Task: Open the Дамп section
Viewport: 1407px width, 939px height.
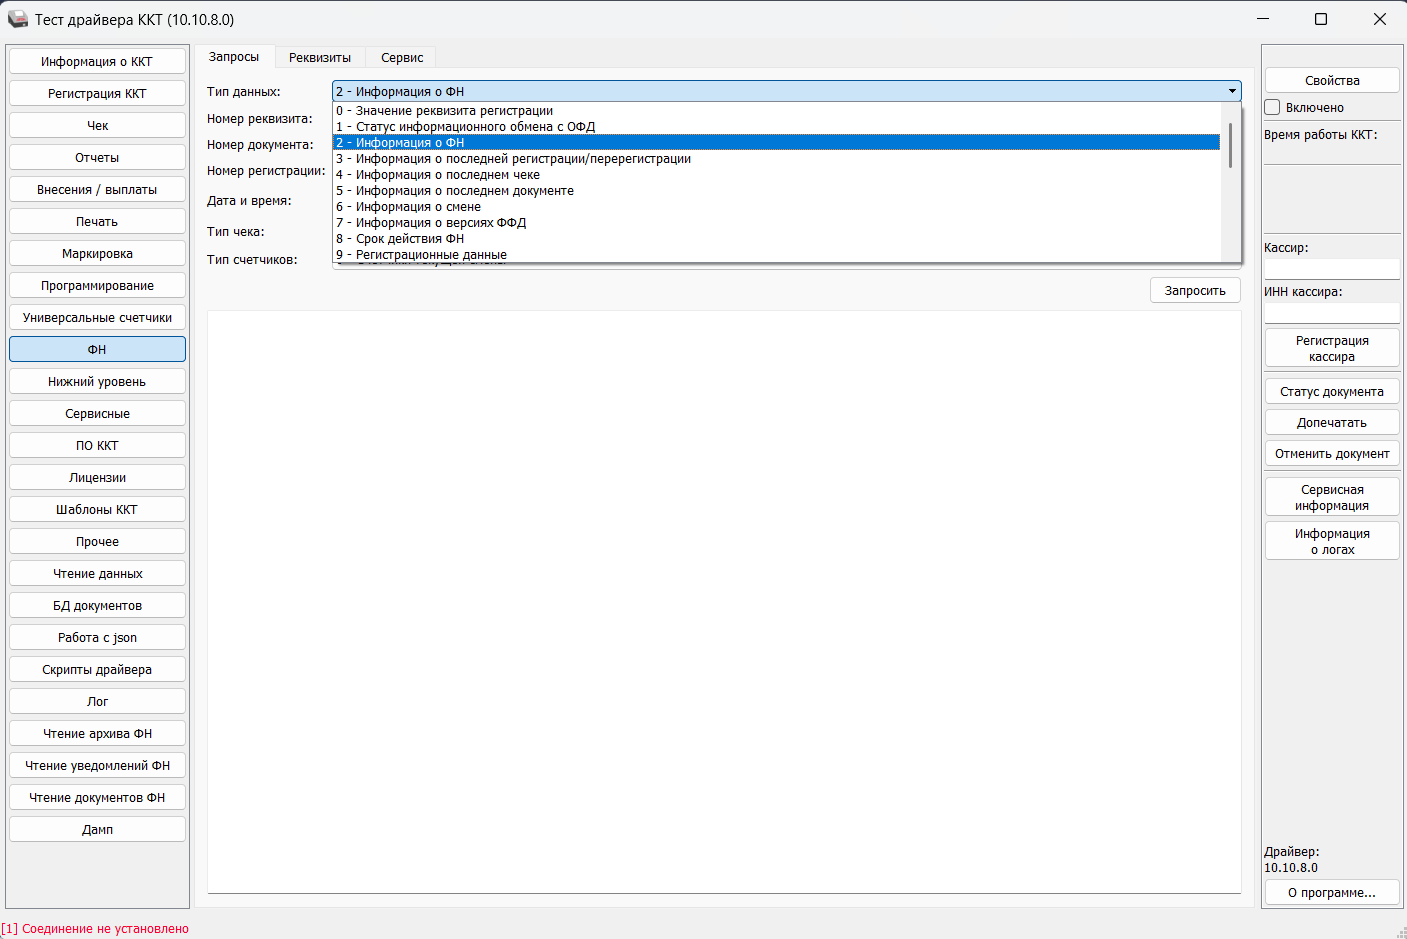Action: (97, 829)
